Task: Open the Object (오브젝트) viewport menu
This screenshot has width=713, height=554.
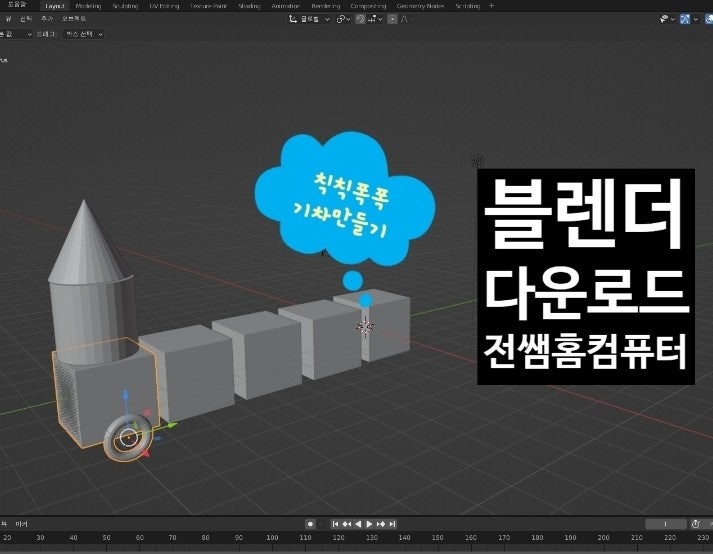Action: pyautogui.click(x=74, y=19)
